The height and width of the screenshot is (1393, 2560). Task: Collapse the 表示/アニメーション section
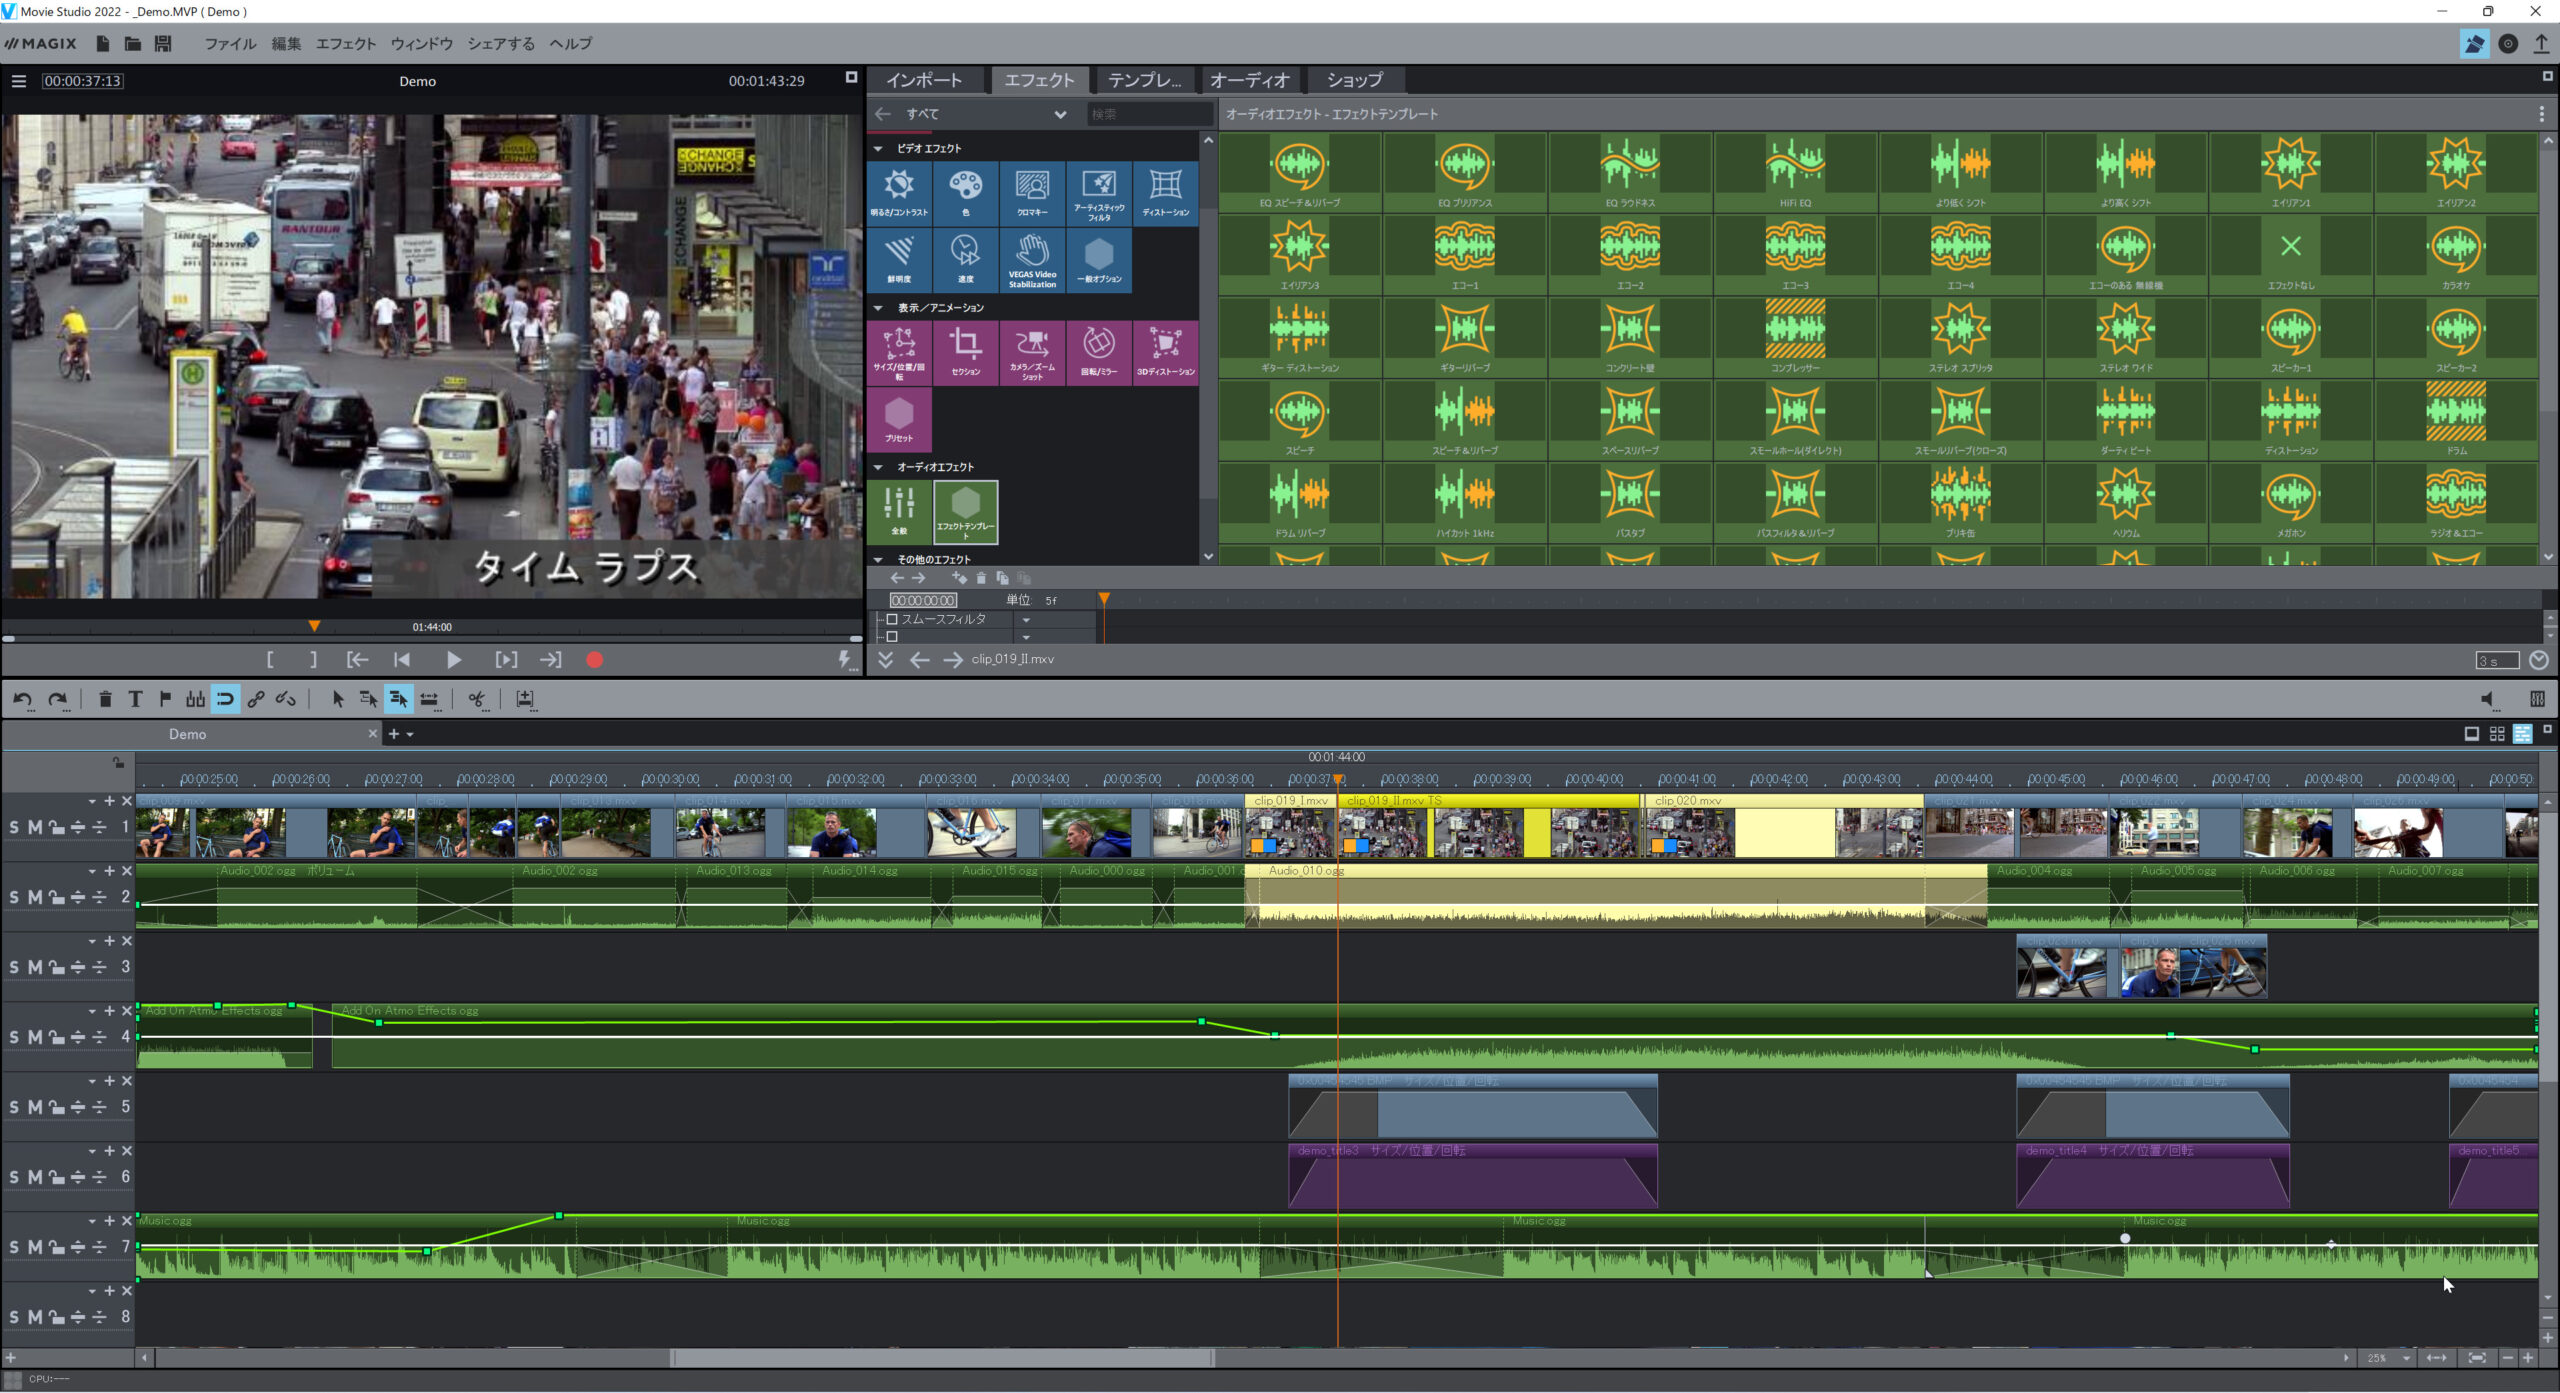coord(878,308)
